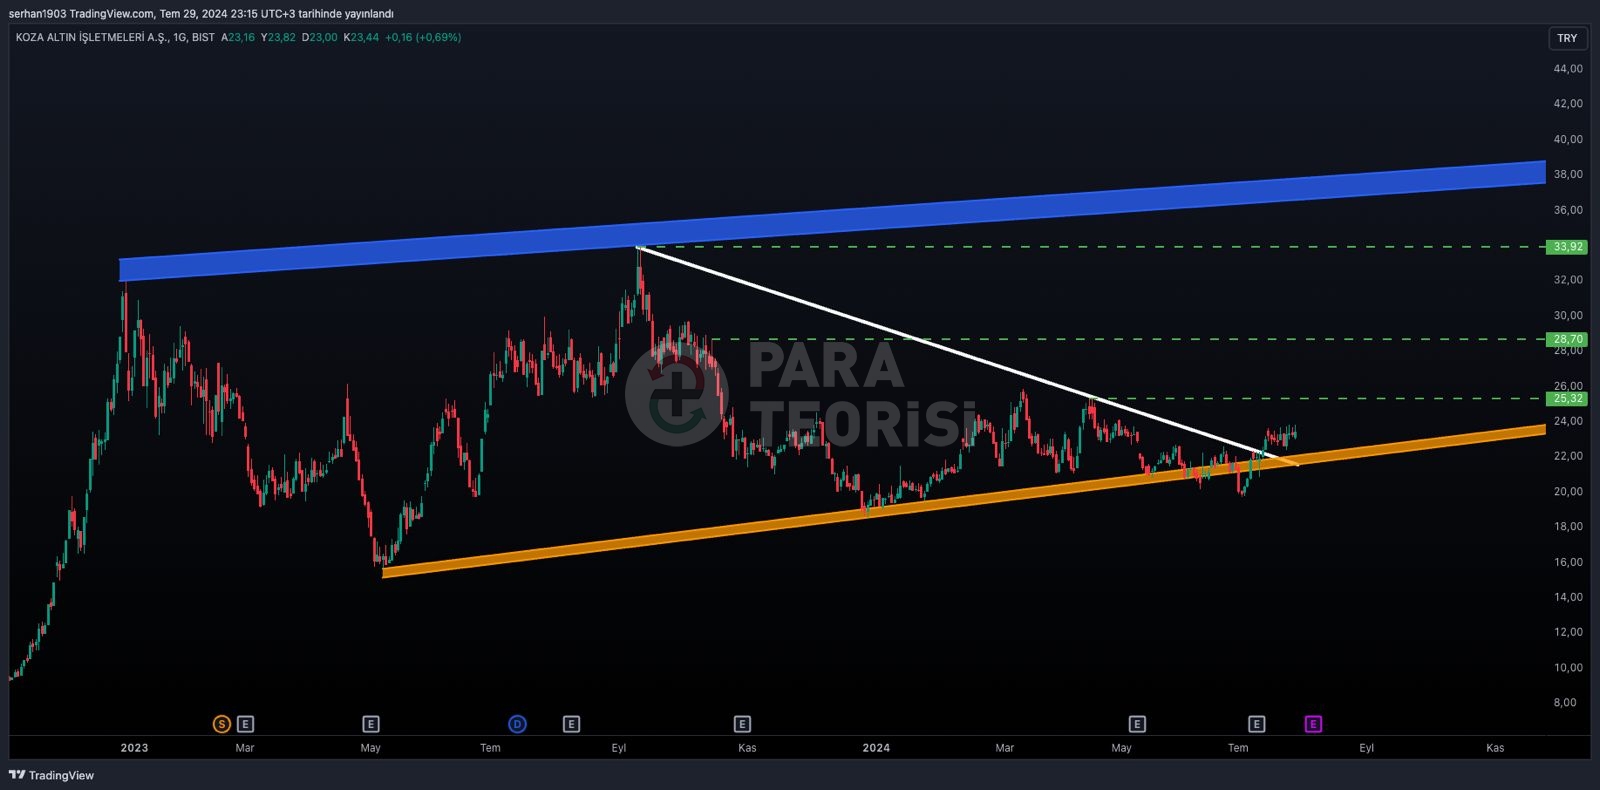The width and height of the screenshot is (1600, 790).
Task: Select the 25,32 green price label
Action: click(1567, 399)
